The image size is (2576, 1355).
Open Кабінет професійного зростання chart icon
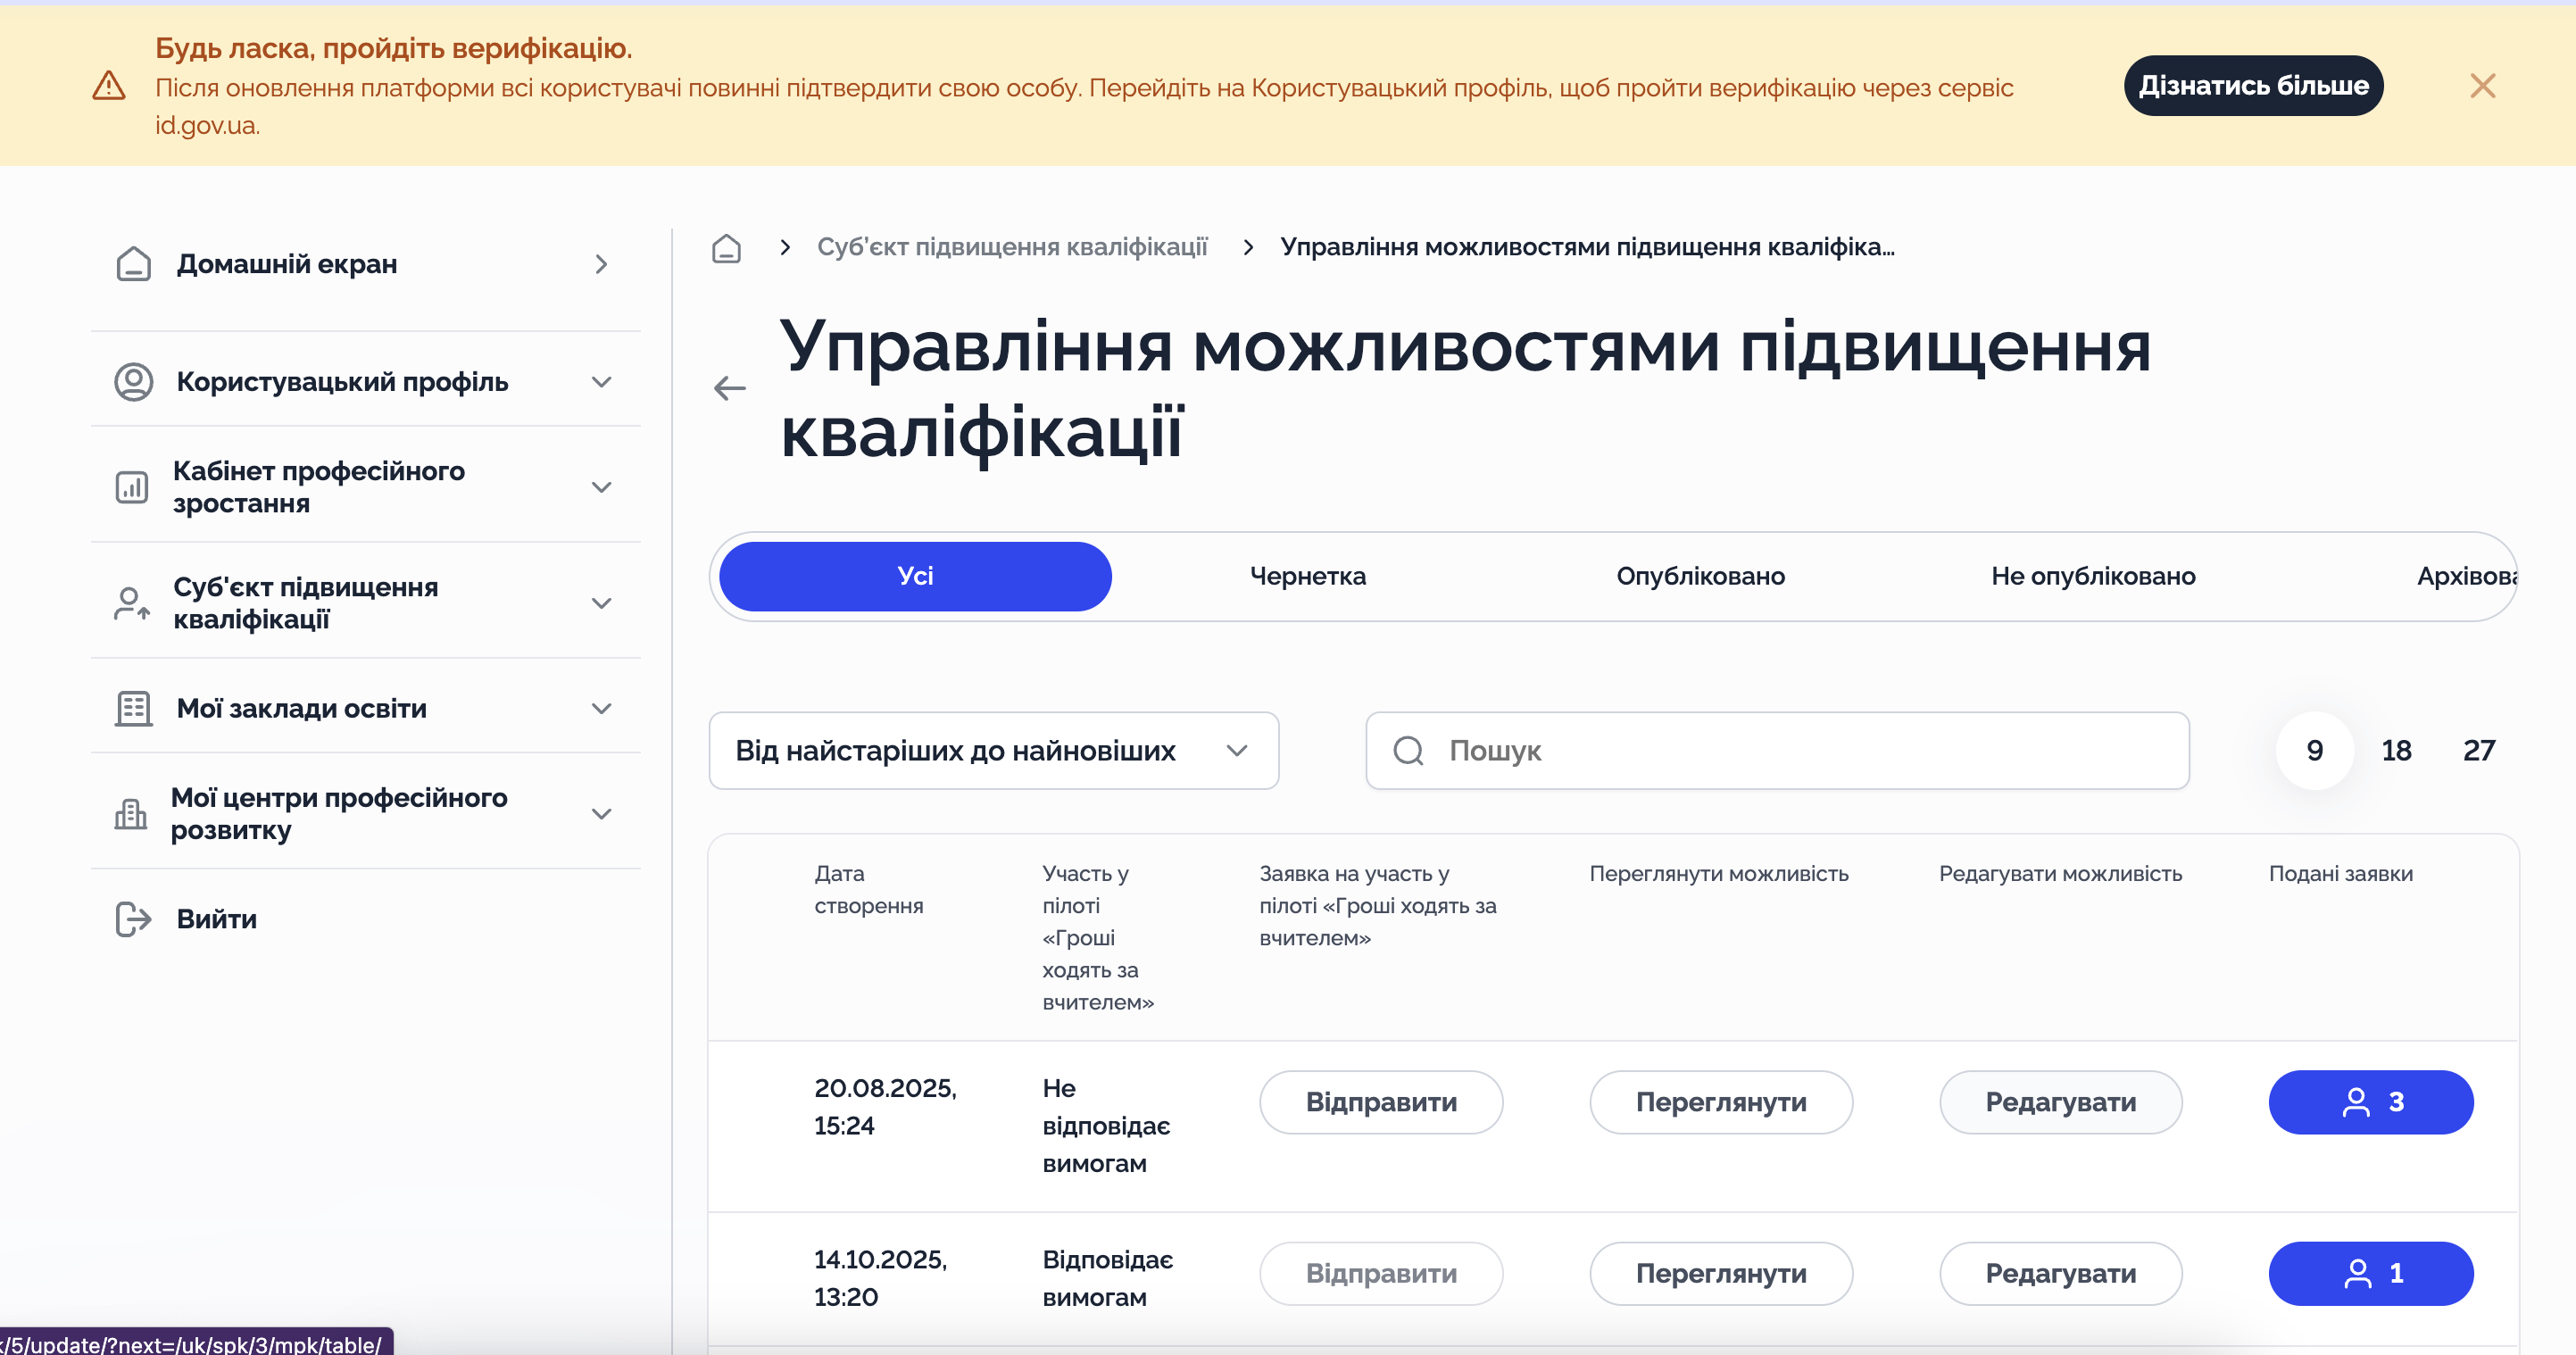coord(131,487)
